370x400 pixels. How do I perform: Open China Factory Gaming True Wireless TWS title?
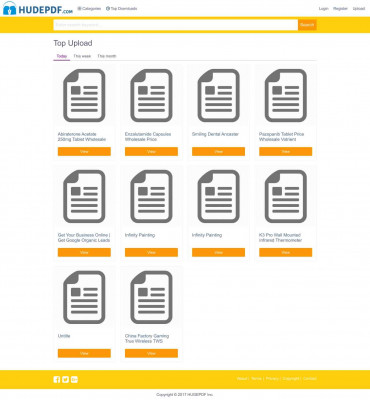coord(147,339)
